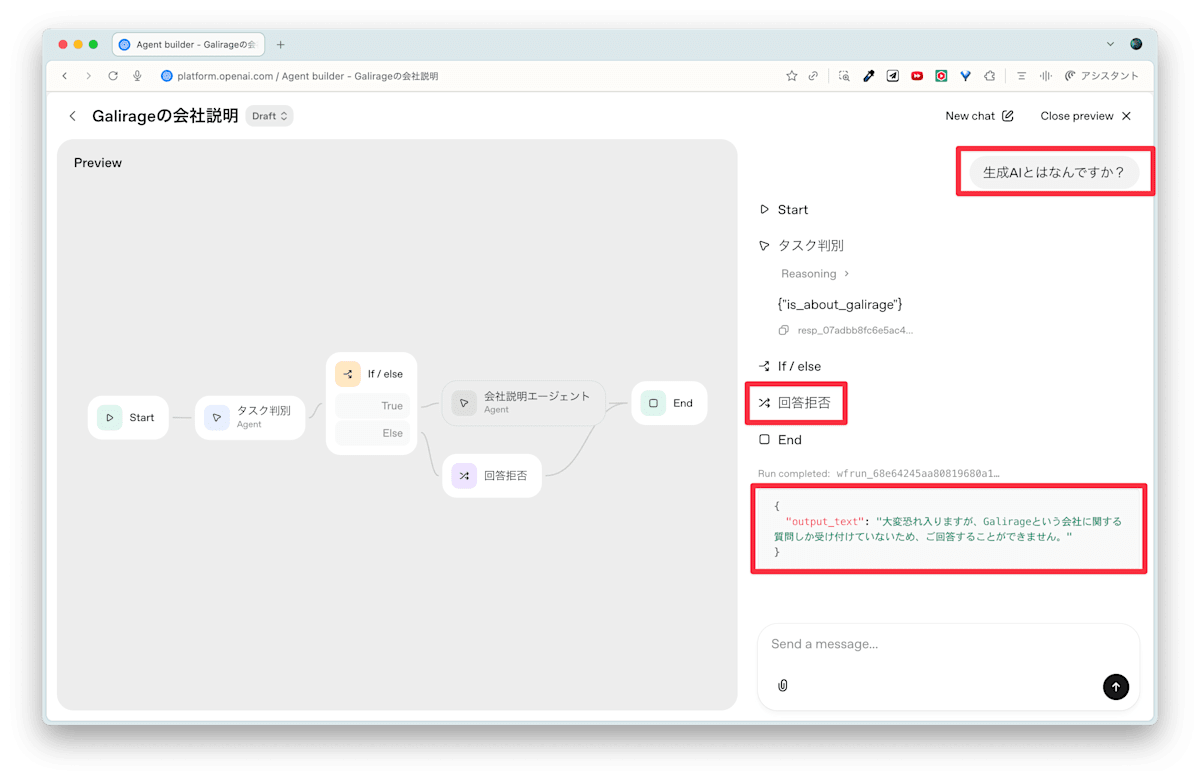Screen dimensions: 1200x781
Task: Click the {"is_about_galirage"} output text
Action: (x=840, y=304)
